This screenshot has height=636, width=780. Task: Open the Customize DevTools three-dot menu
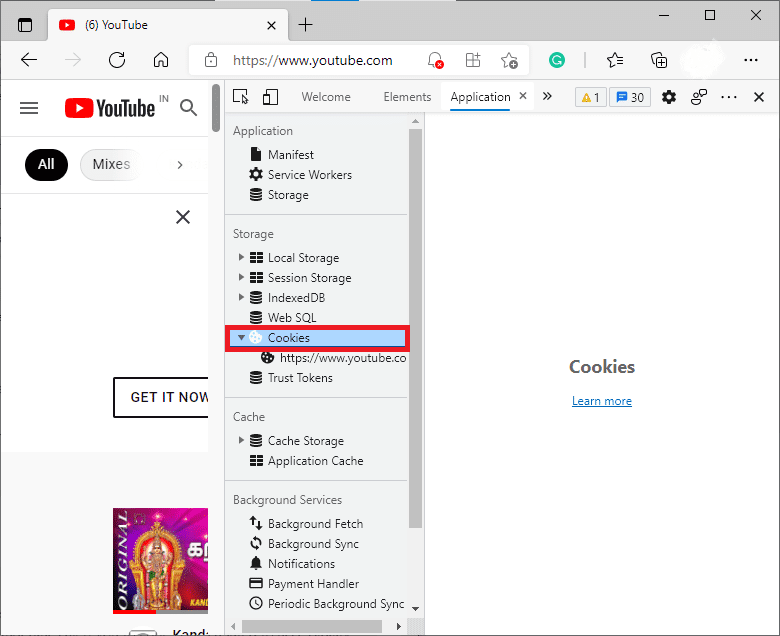(x=729, y=97)
